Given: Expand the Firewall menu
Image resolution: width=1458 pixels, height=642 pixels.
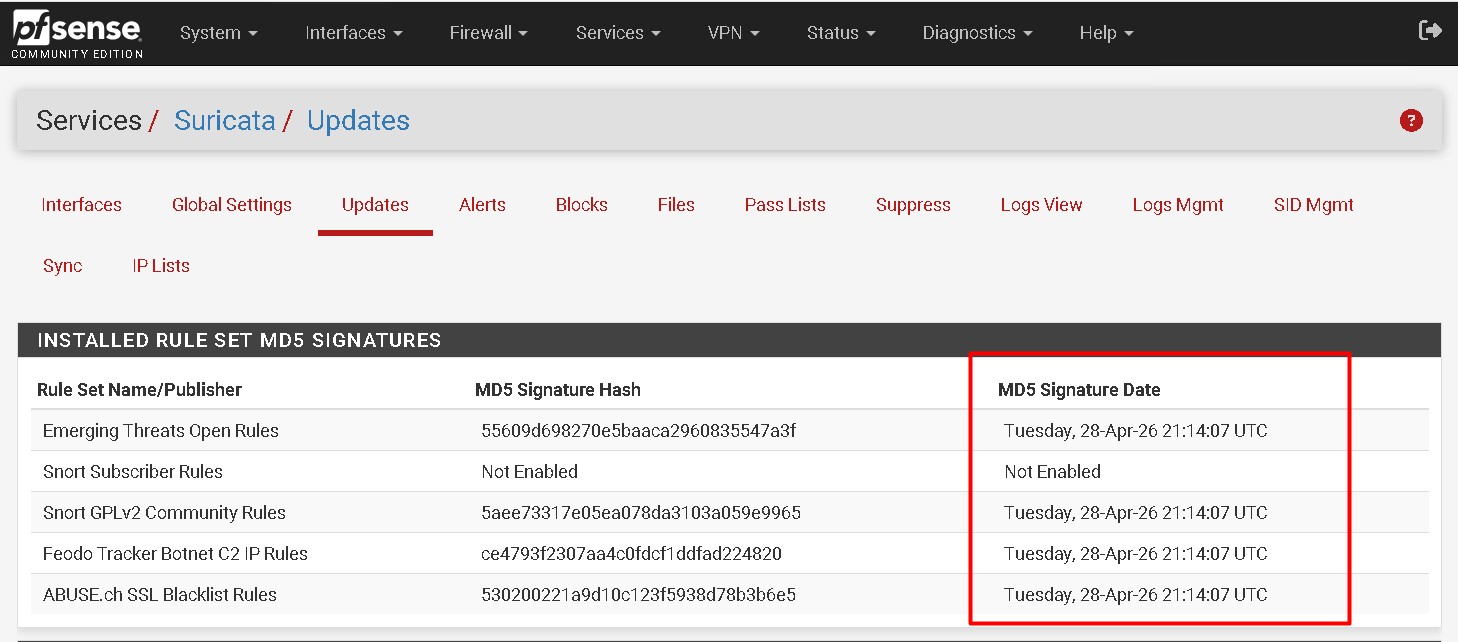Looking at the screenshot, I should [488, 32].
